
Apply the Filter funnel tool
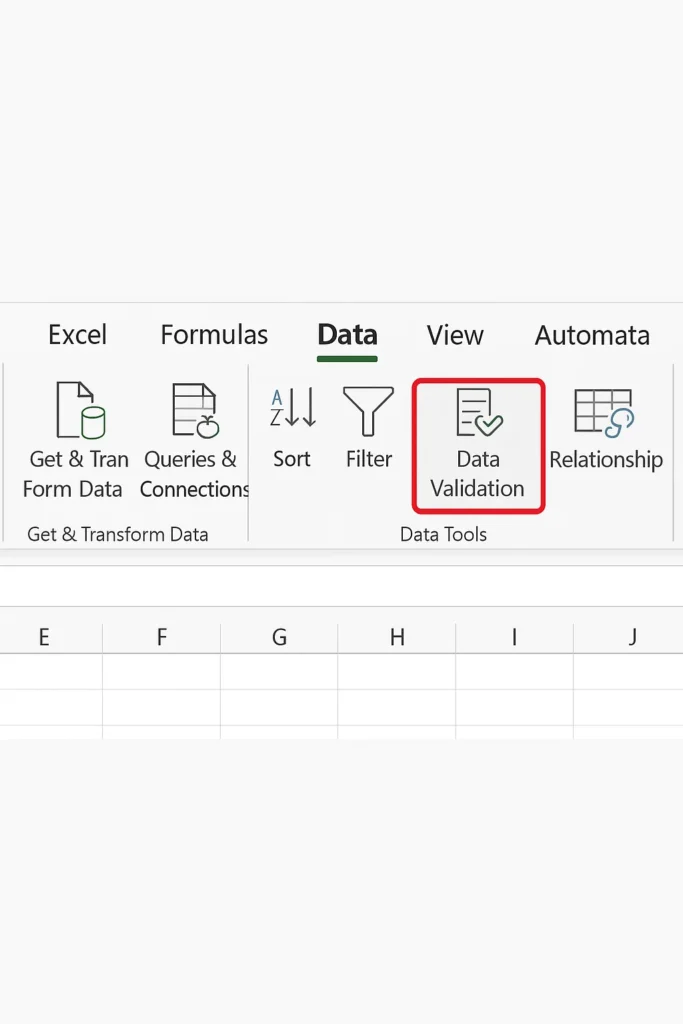pyautogui.click(x=368, y=428)
